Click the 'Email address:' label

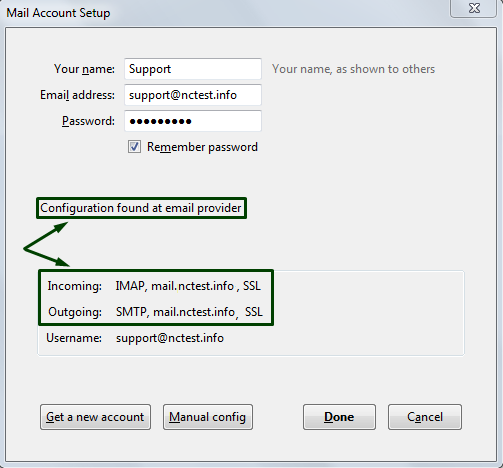[77, 95]
